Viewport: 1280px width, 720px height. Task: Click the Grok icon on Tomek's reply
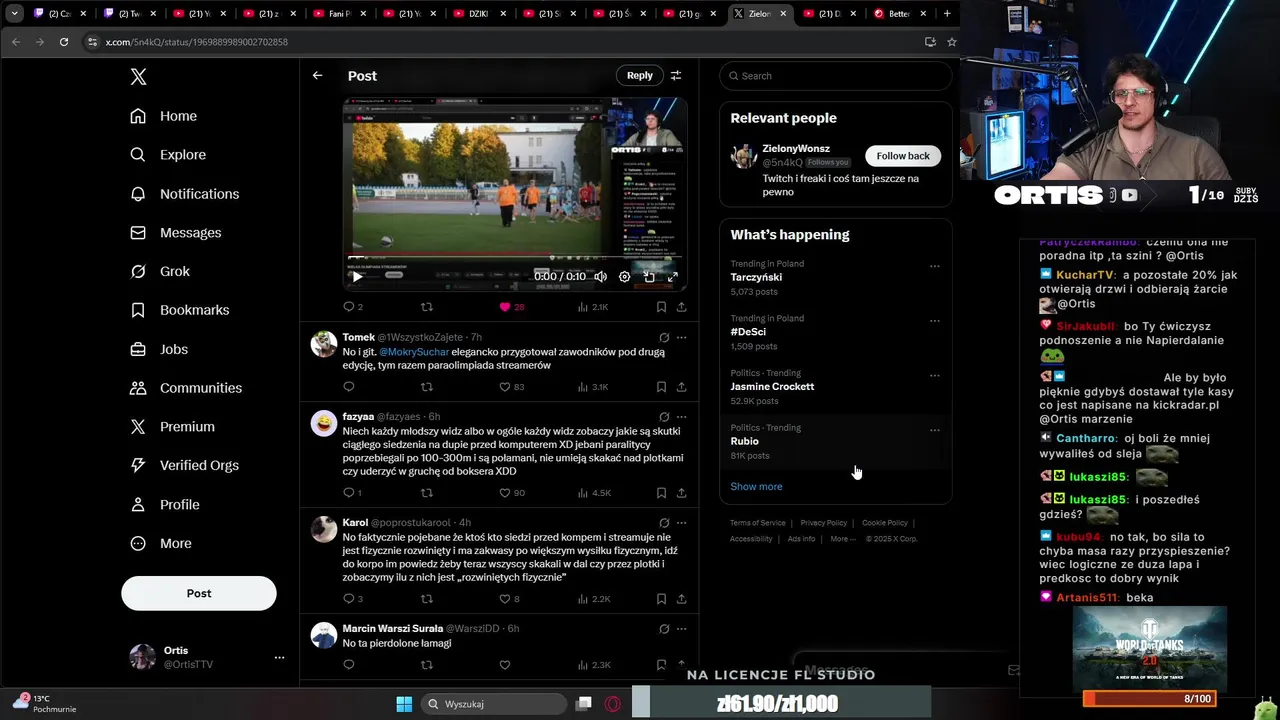pos(664,338)
